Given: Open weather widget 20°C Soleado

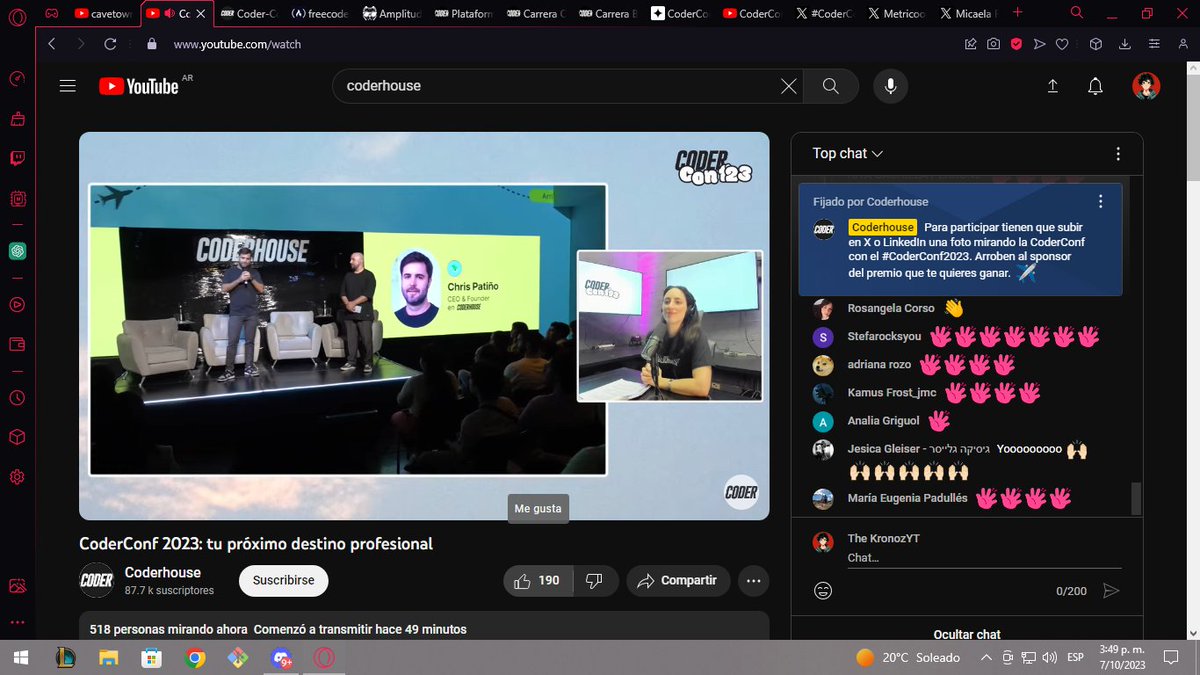Looking at the screenshot, I should (908, 657).
